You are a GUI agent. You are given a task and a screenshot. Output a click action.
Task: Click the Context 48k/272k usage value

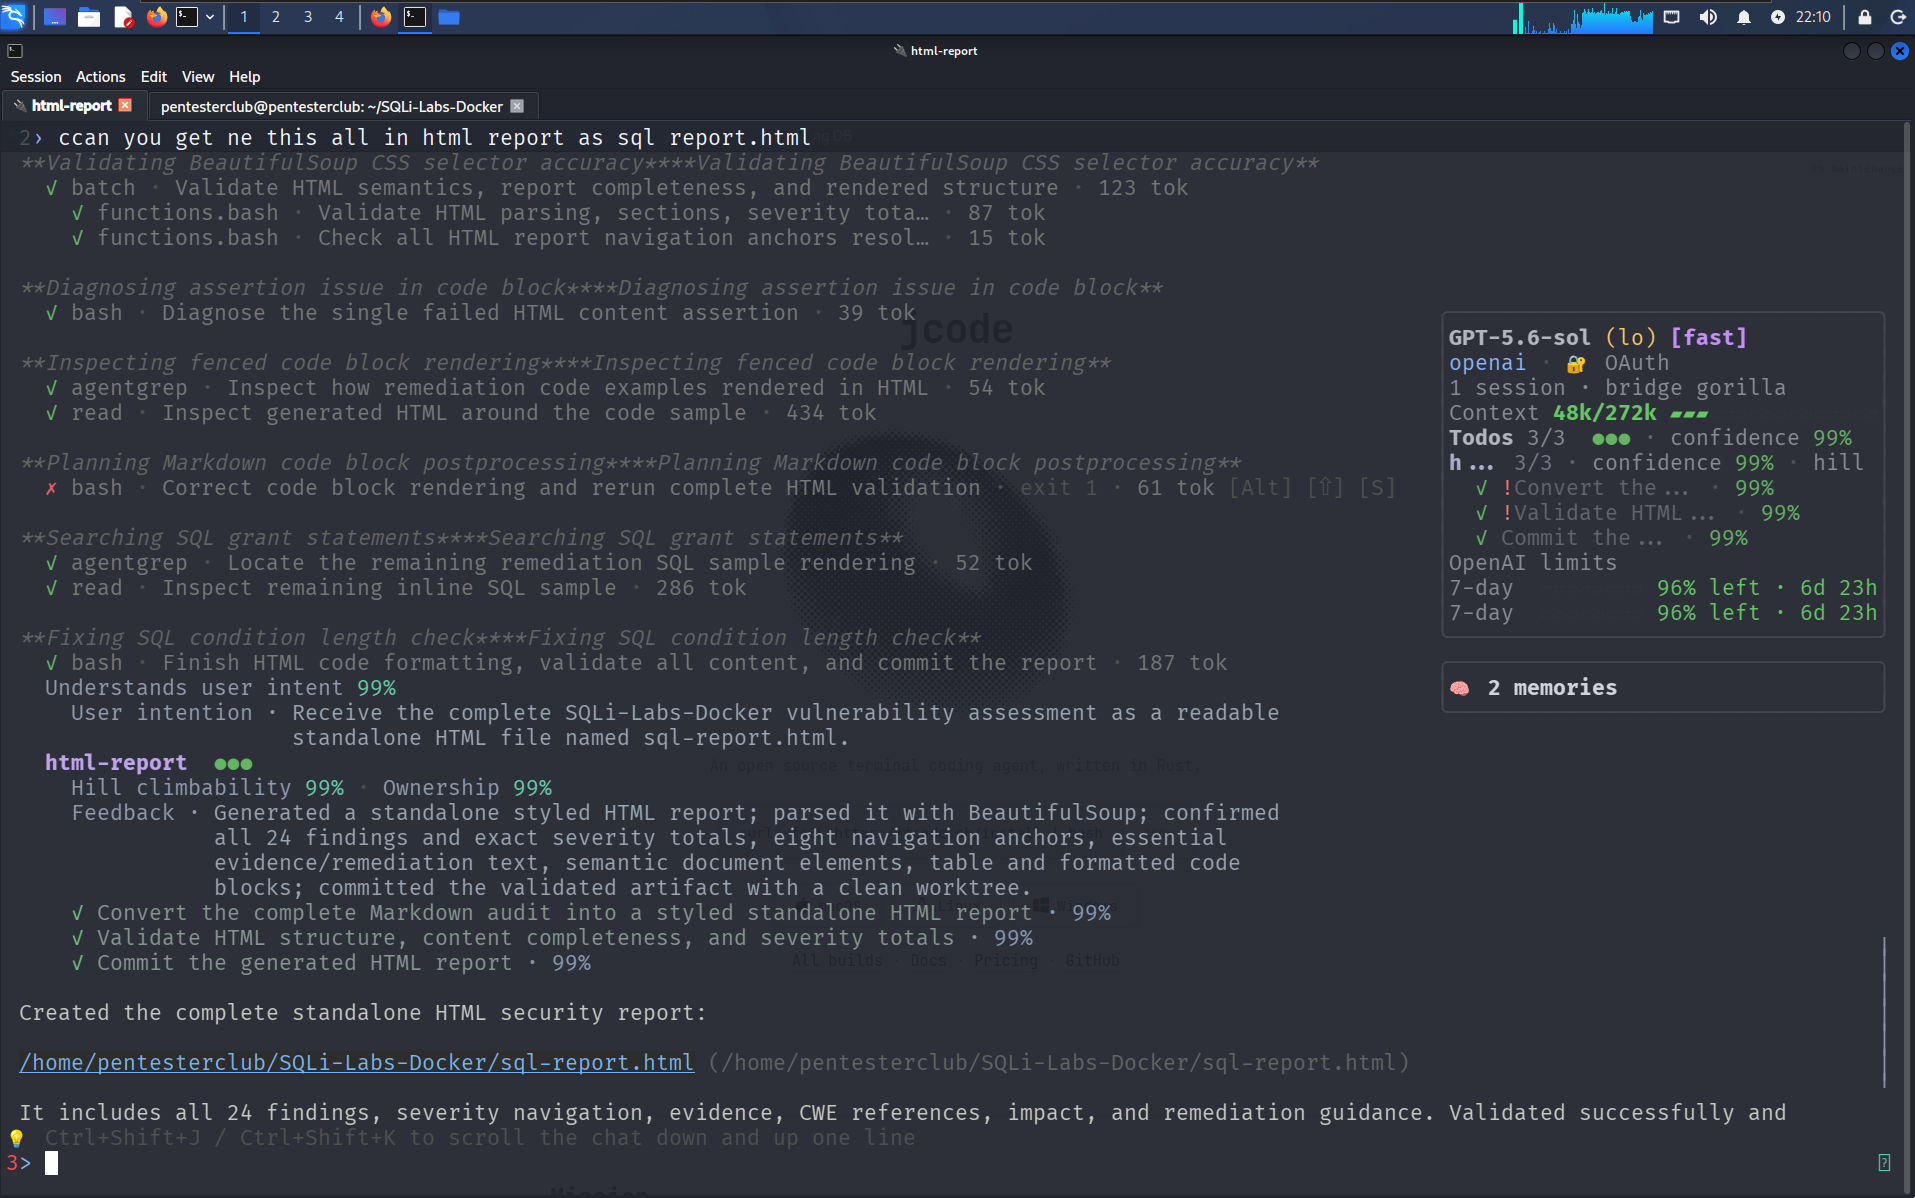coord(1604,413)
